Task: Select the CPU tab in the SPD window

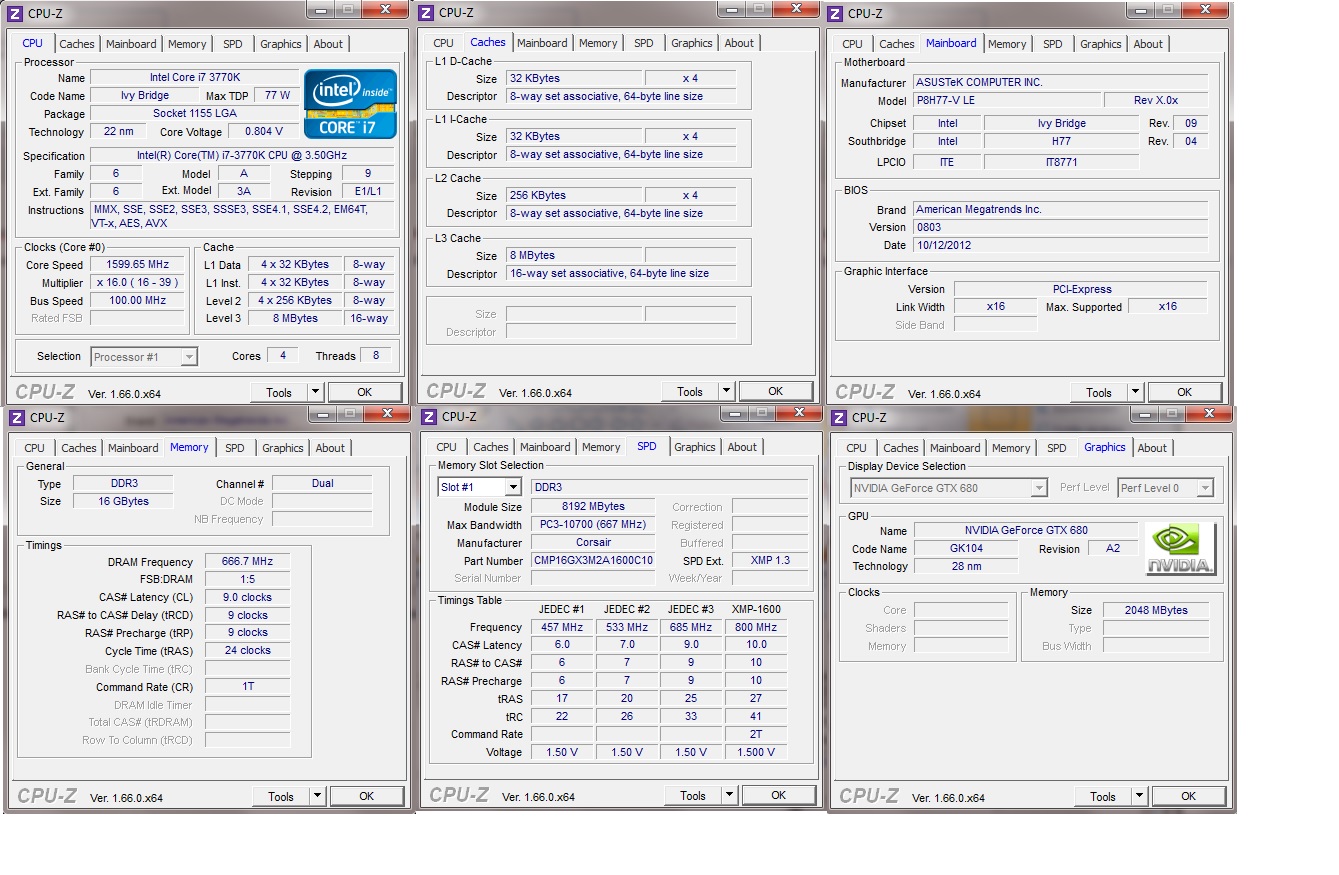Action: 447,447
